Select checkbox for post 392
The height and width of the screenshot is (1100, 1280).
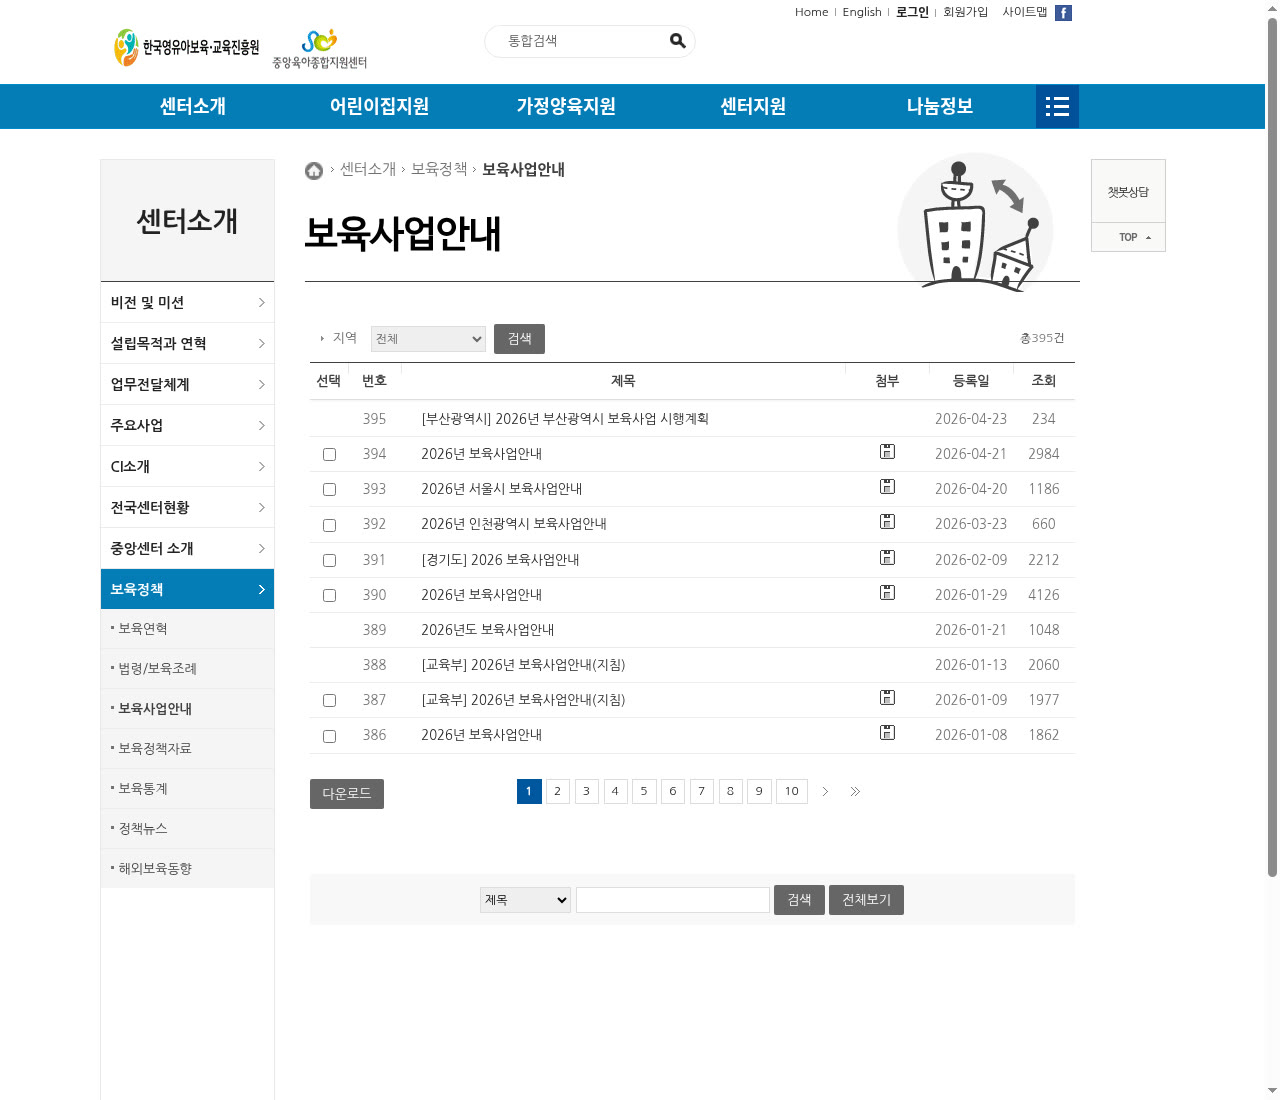click(x=329, y=525)
